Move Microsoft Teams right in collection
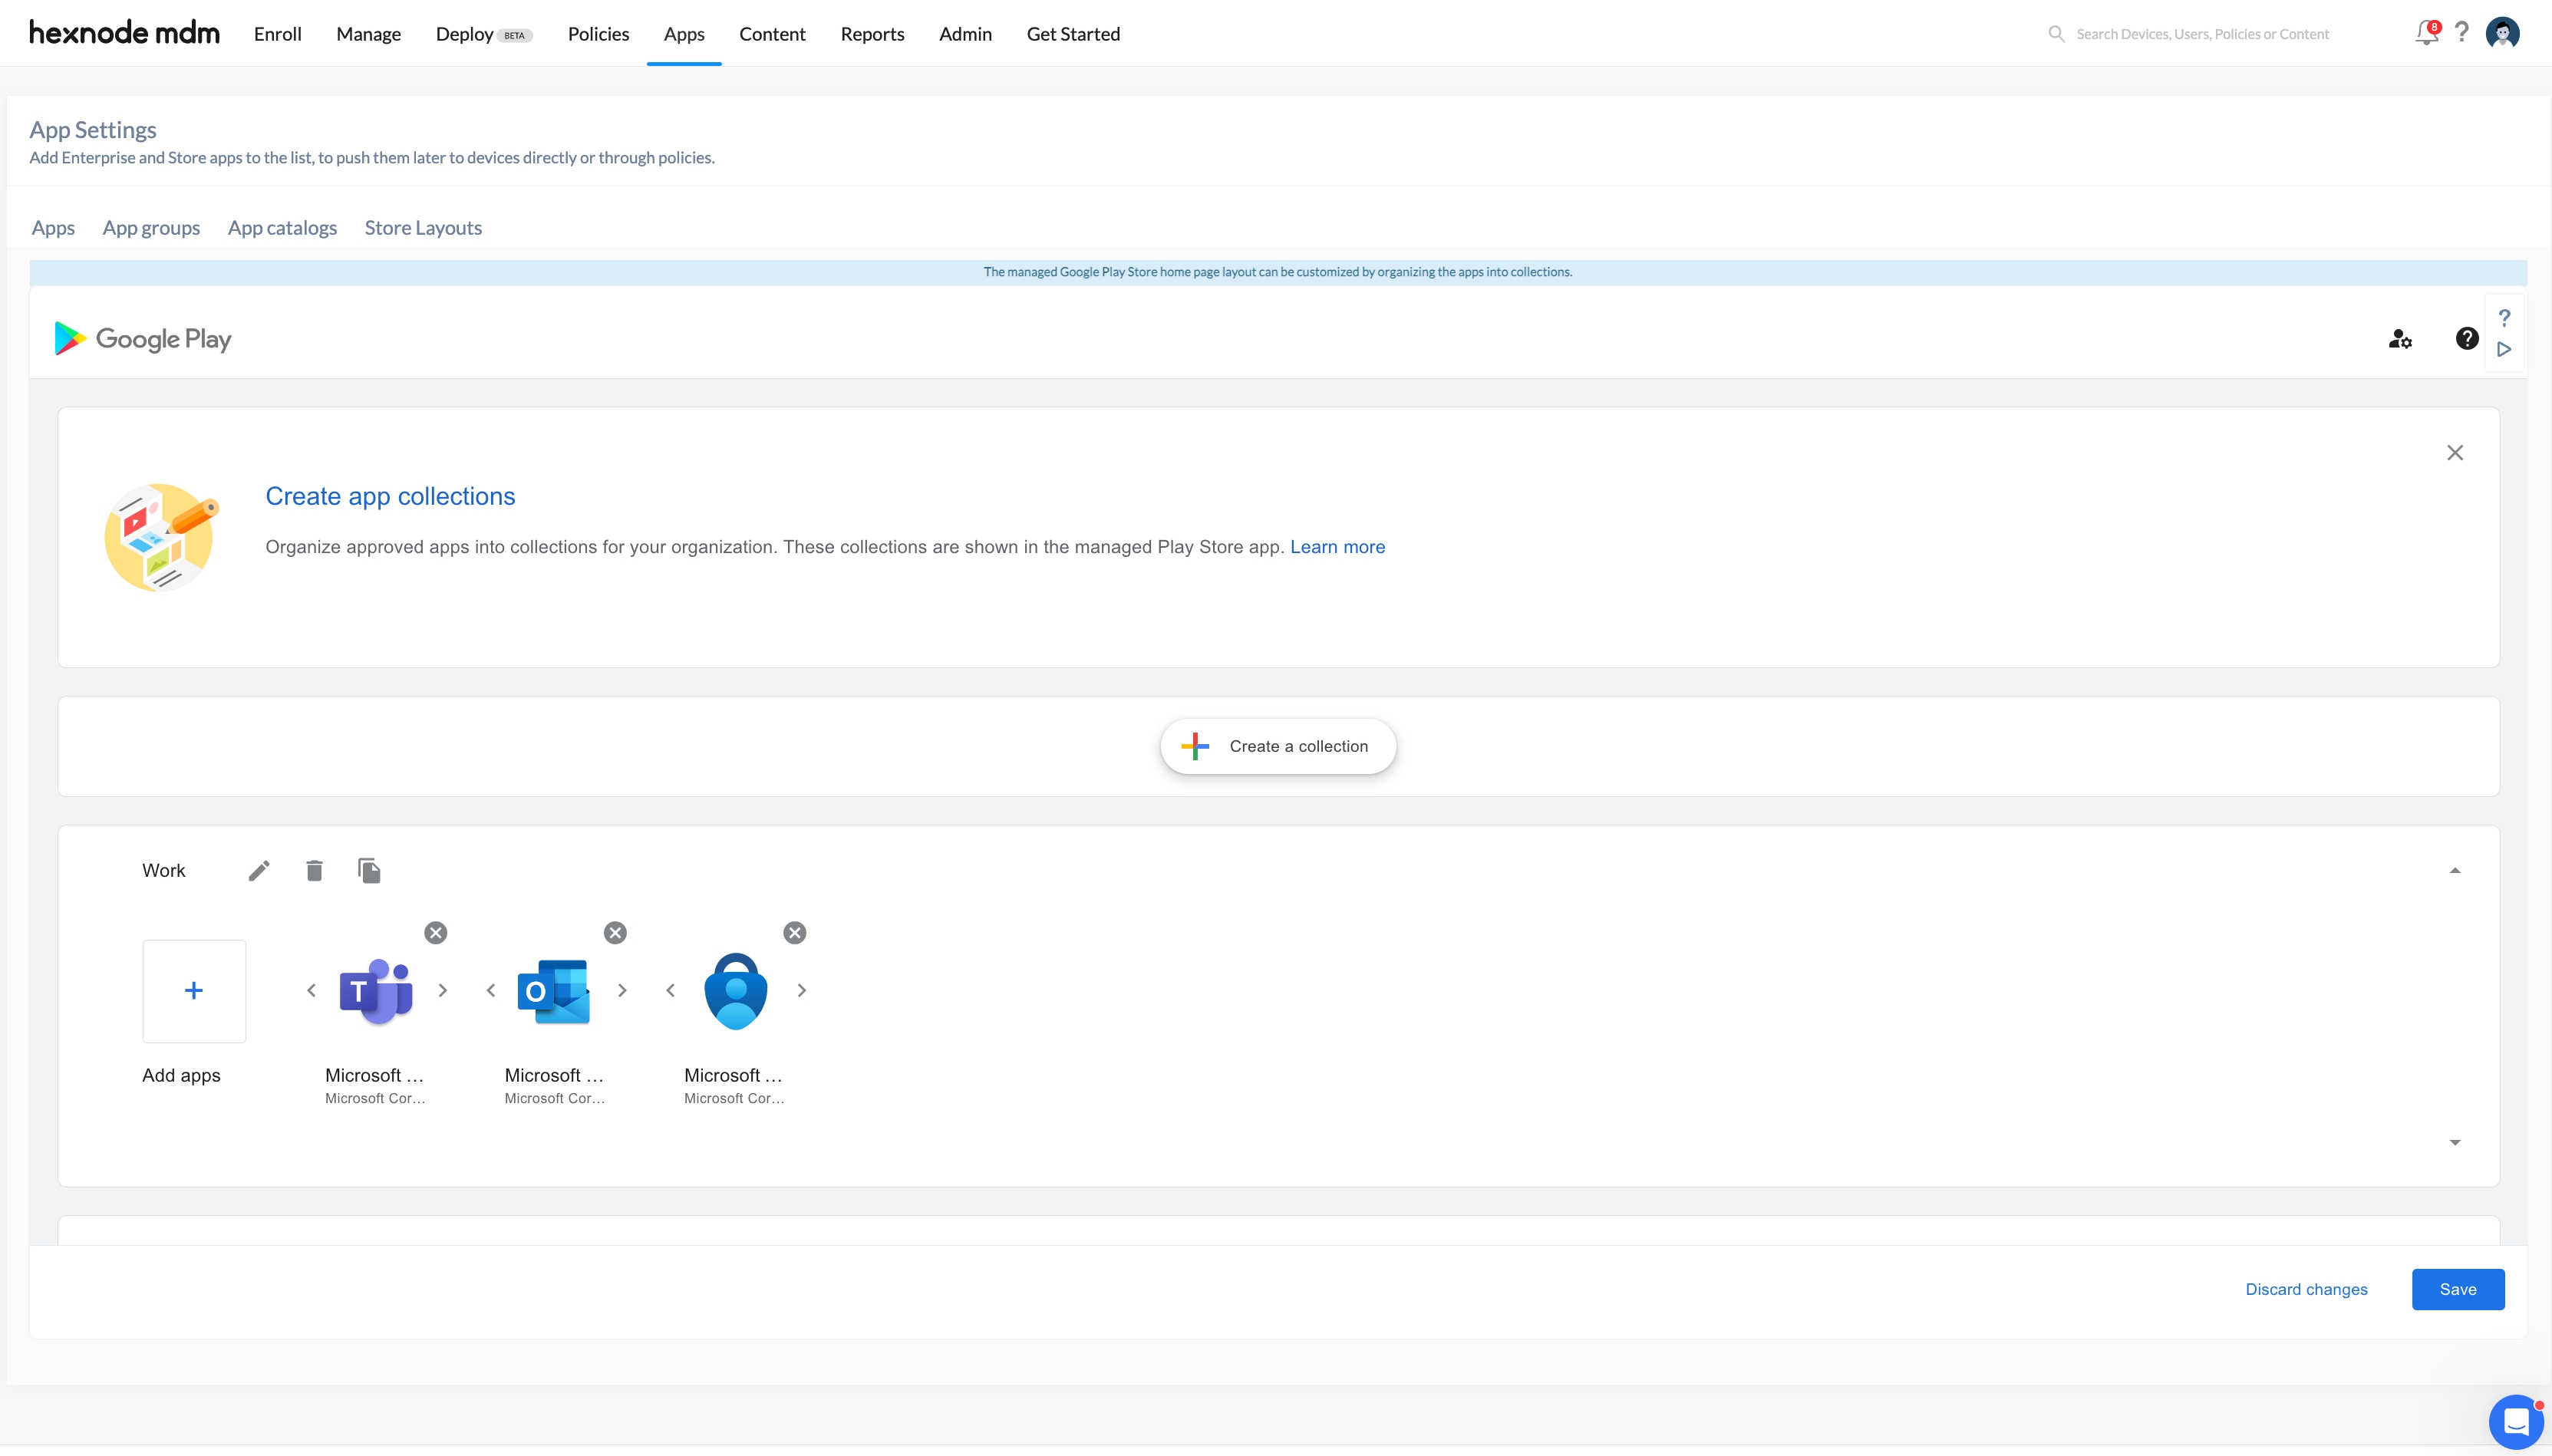This screenshot has height=1456, width=2552. tap(443, 990)
